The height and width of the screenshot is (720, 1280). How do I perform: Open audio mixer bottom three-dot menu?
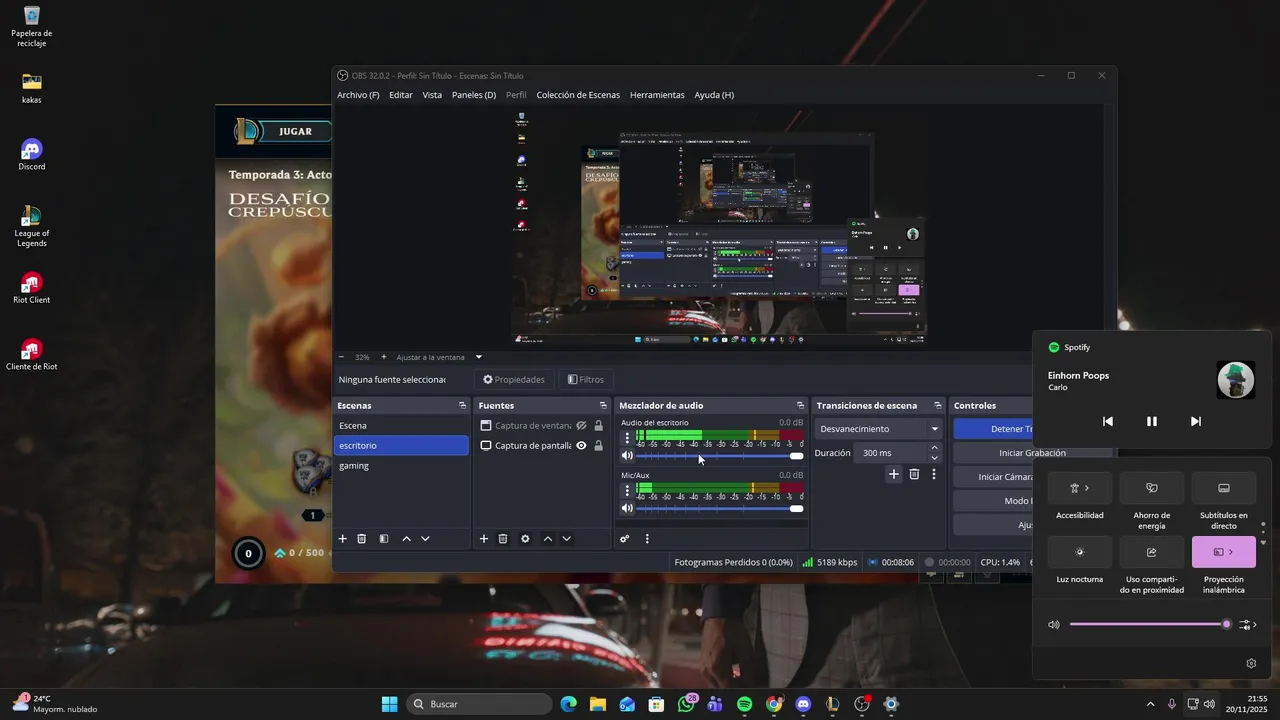coord(647,539)
